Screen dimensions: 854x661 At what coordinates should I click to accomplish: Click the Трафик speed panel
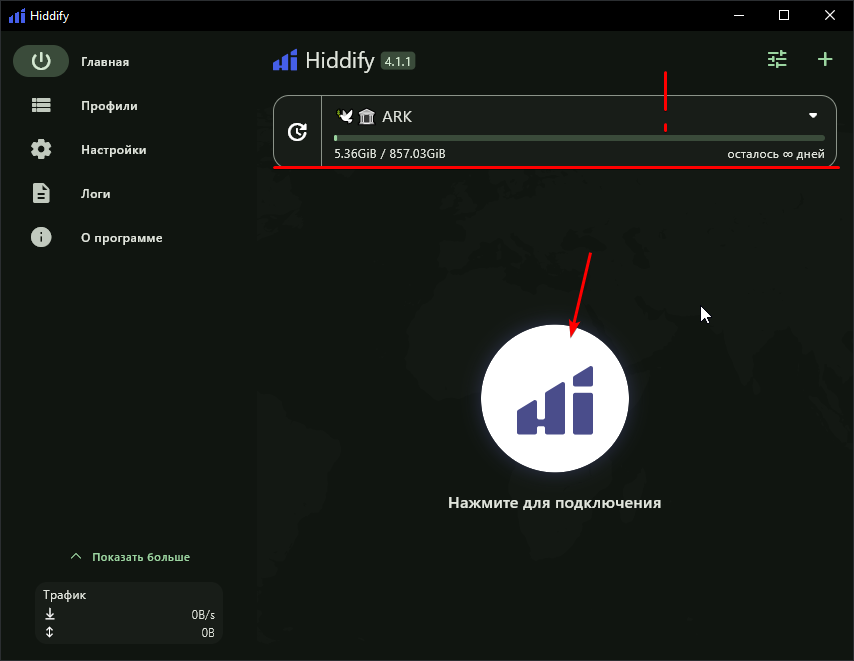pos(129,613)
